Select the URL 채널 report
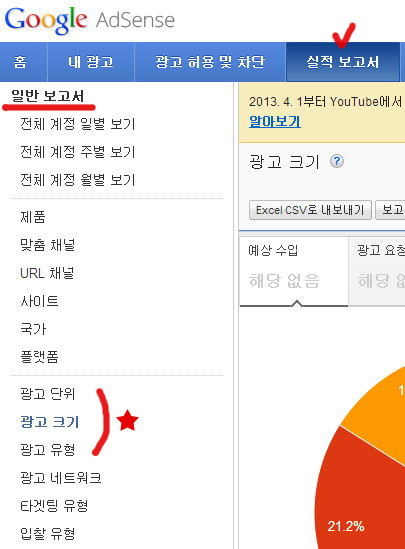 [x=47, y=273]
